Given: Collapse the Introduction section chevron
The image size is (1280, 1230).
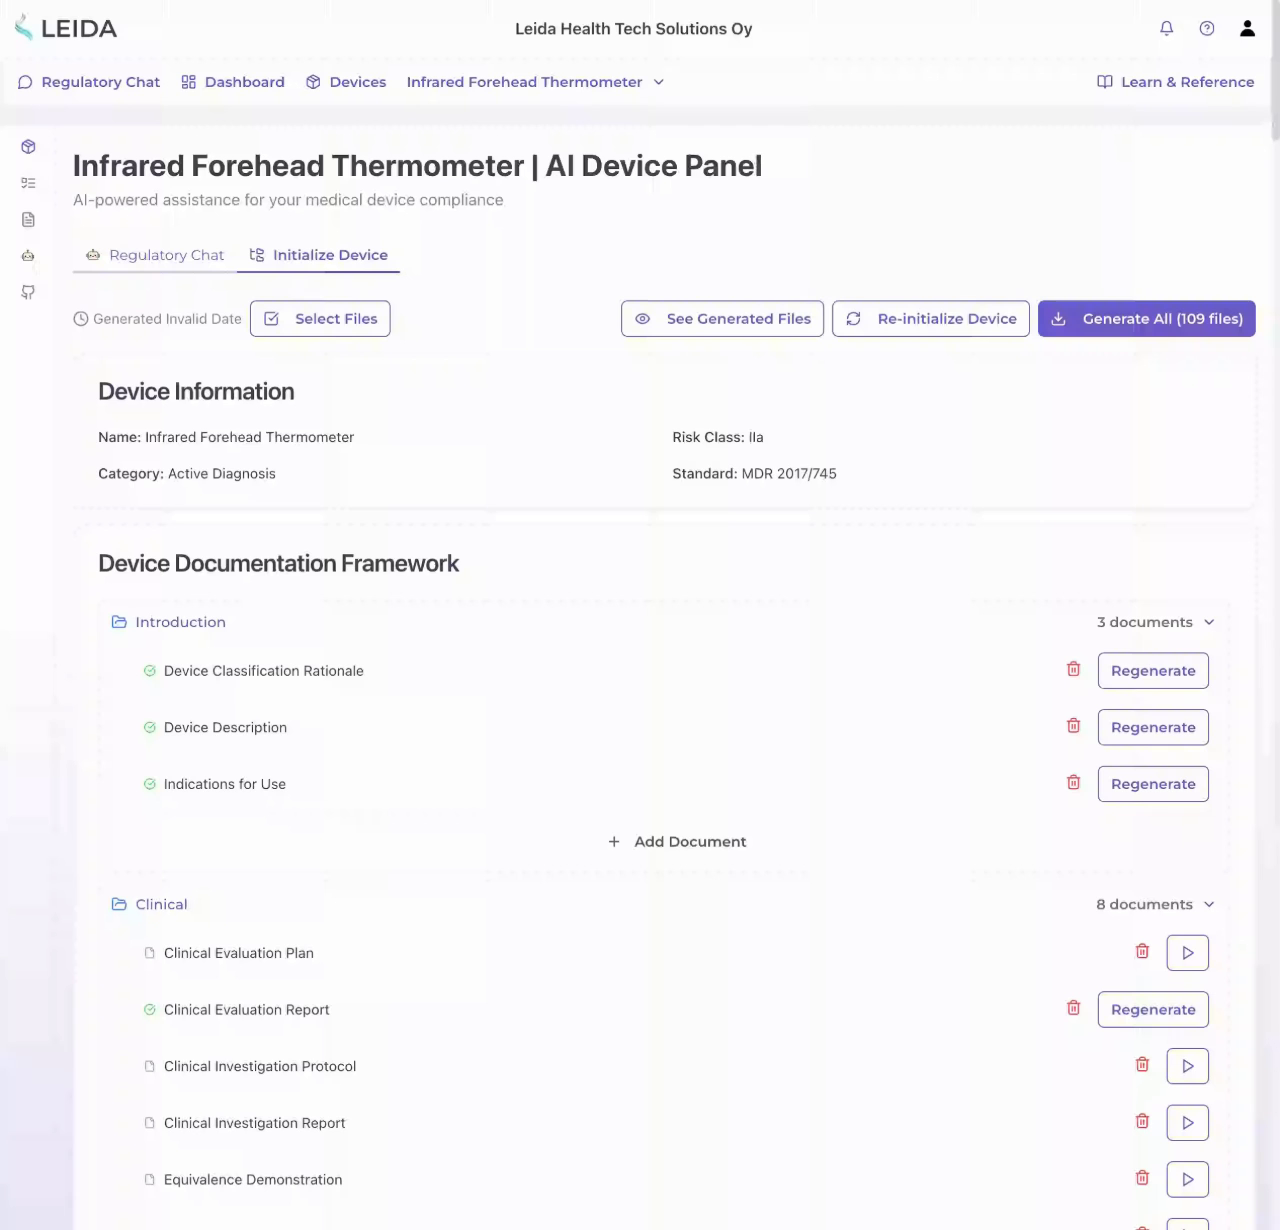Looking at the screenshot, I should point(1209,622).
